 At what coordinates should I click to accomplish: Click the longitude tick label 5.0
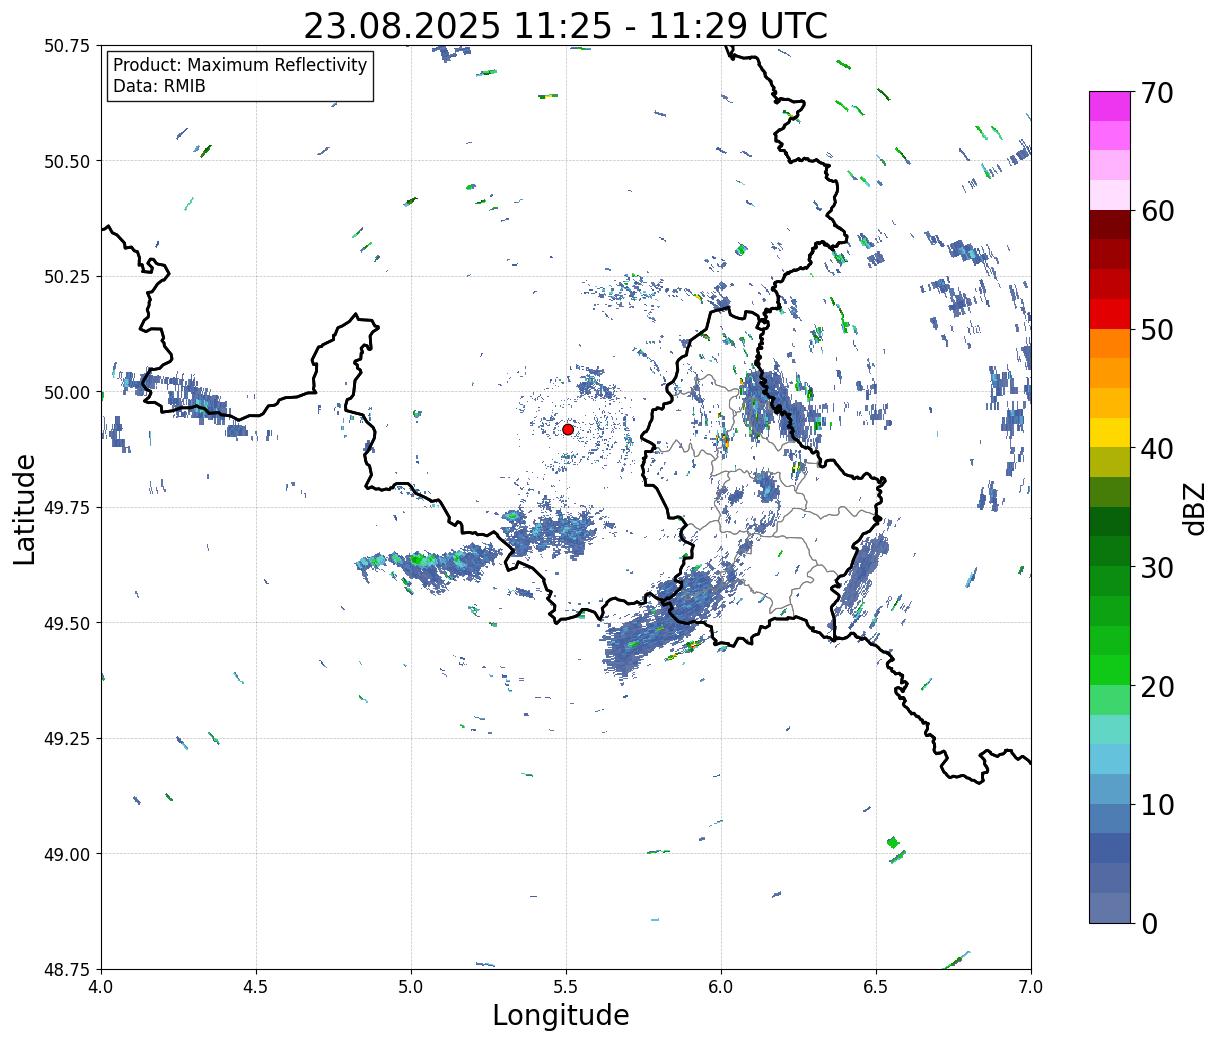(411, 986)
